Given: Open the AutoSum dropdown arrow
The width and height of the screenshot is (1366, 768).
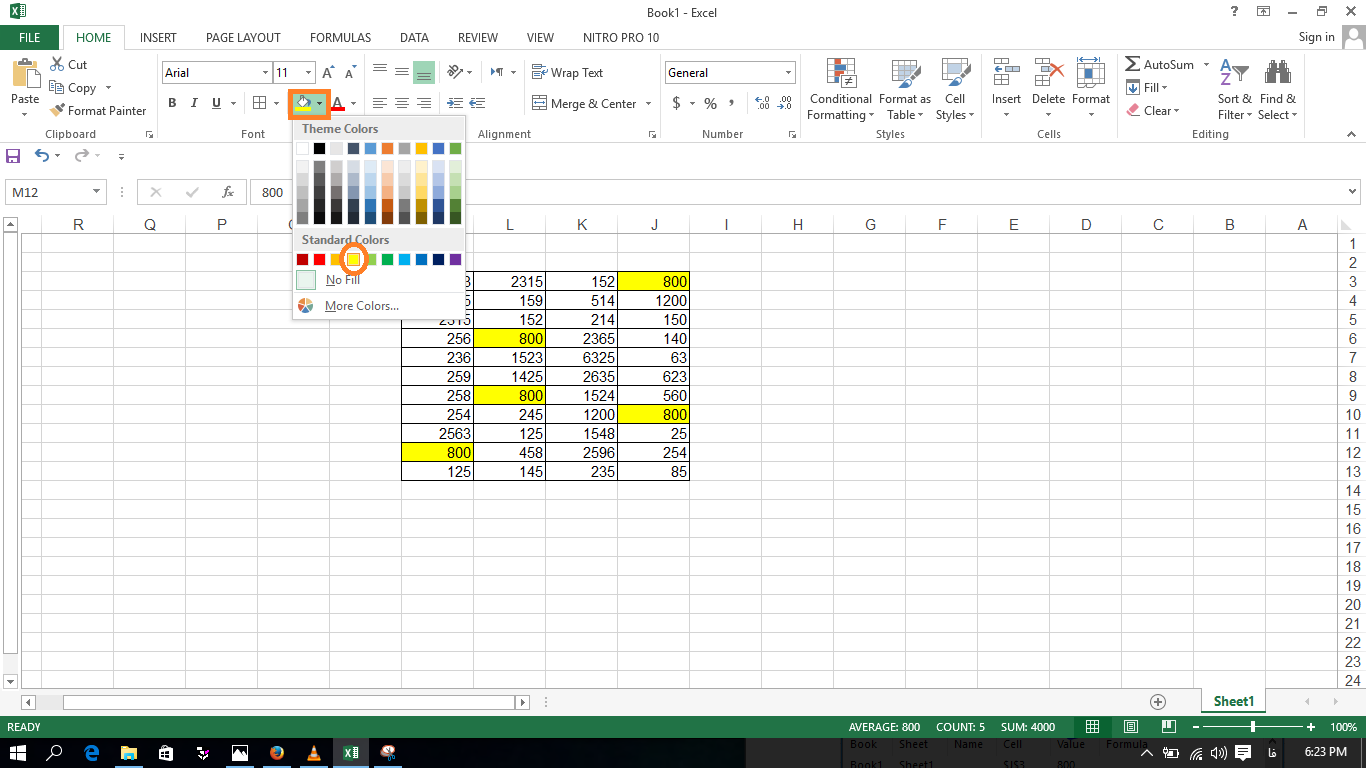Looking at the screenshot, I should (1206, 65).
